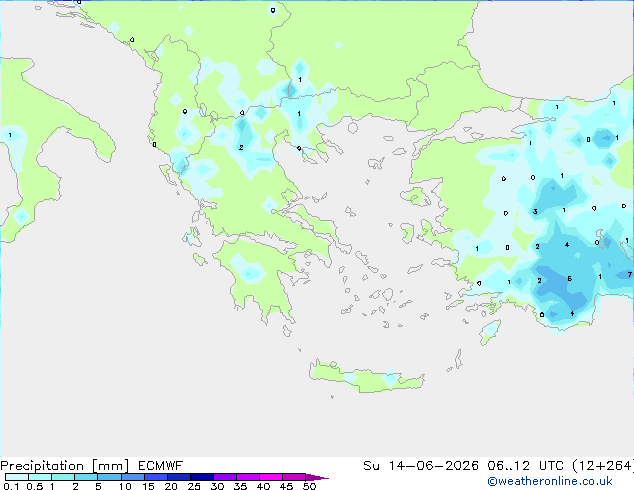
Task: Select the 5–10 mm legend color swatch
Action: coord(109,477)
